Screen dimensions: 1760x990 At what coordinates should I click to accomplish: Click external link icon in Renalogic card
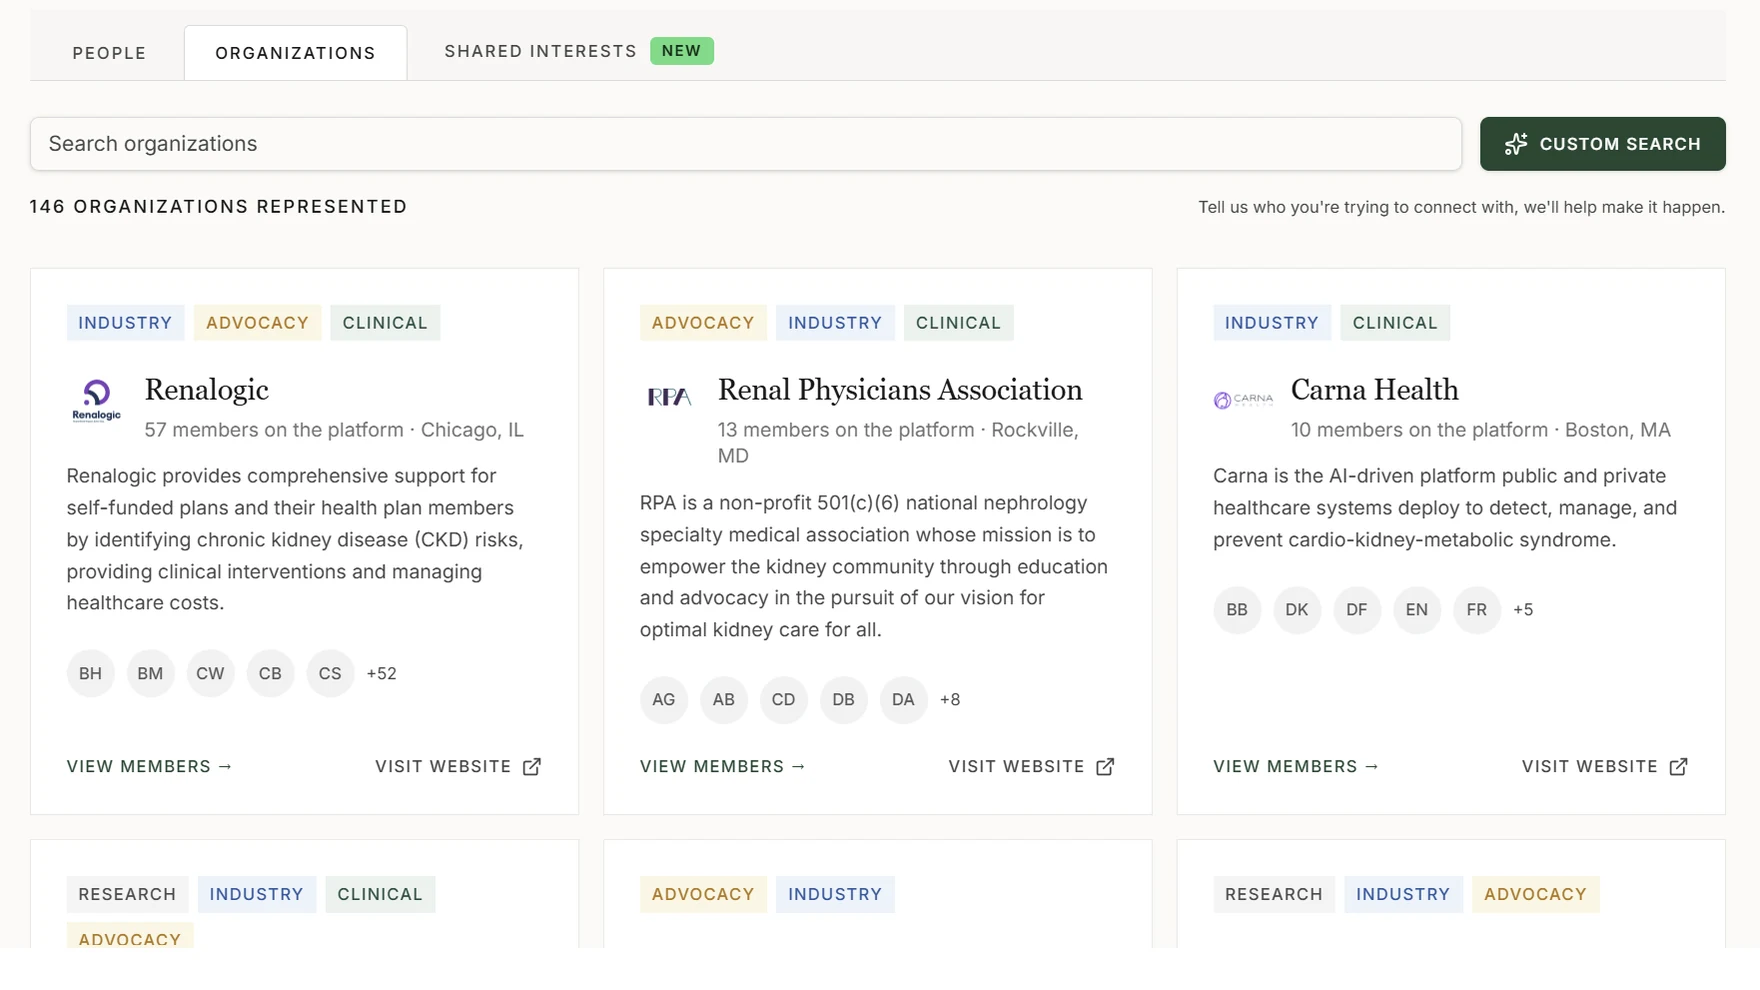point(532,766)
